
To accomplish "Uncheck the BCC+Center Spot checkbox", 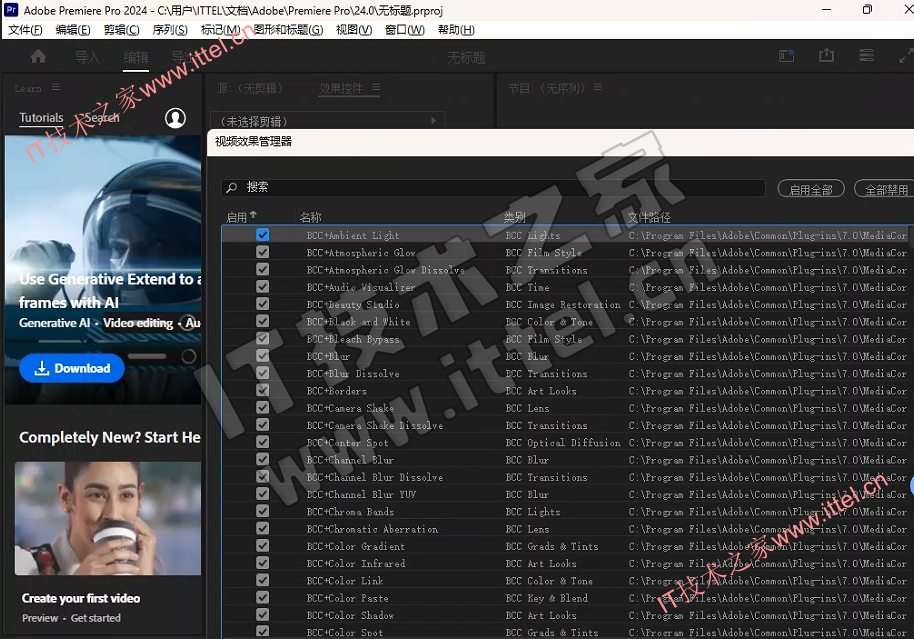I will click(263, 442).
